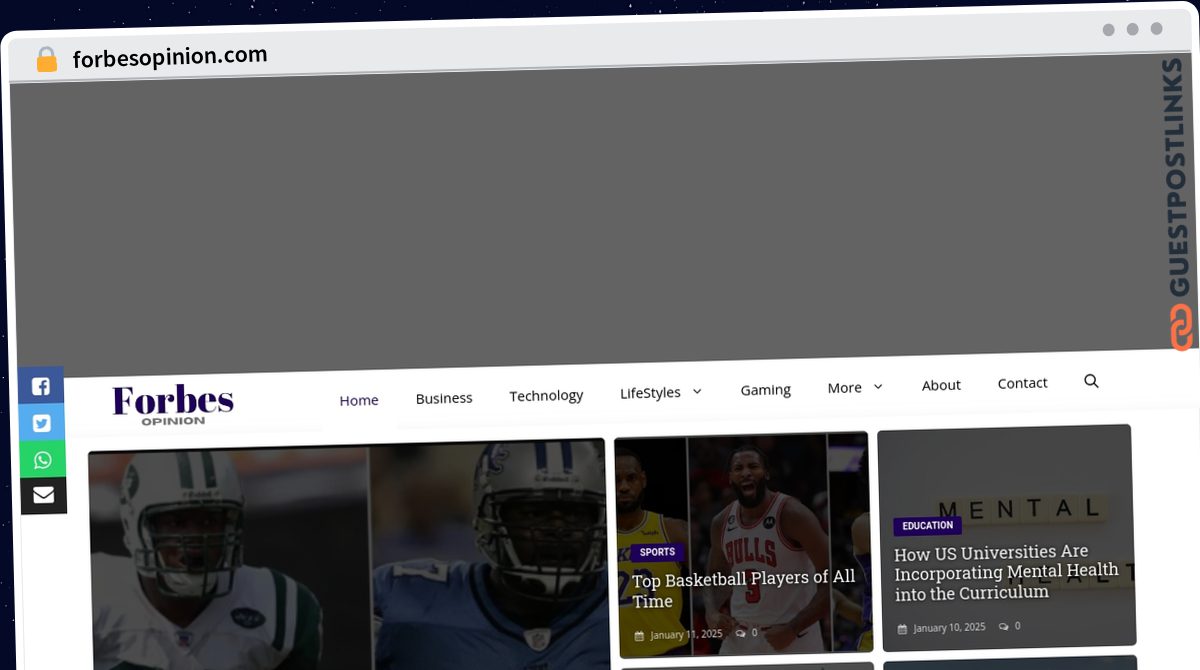Open the Technology menu item
The height and width of the screenshot is (670, 1200).
tap(546, 395)
